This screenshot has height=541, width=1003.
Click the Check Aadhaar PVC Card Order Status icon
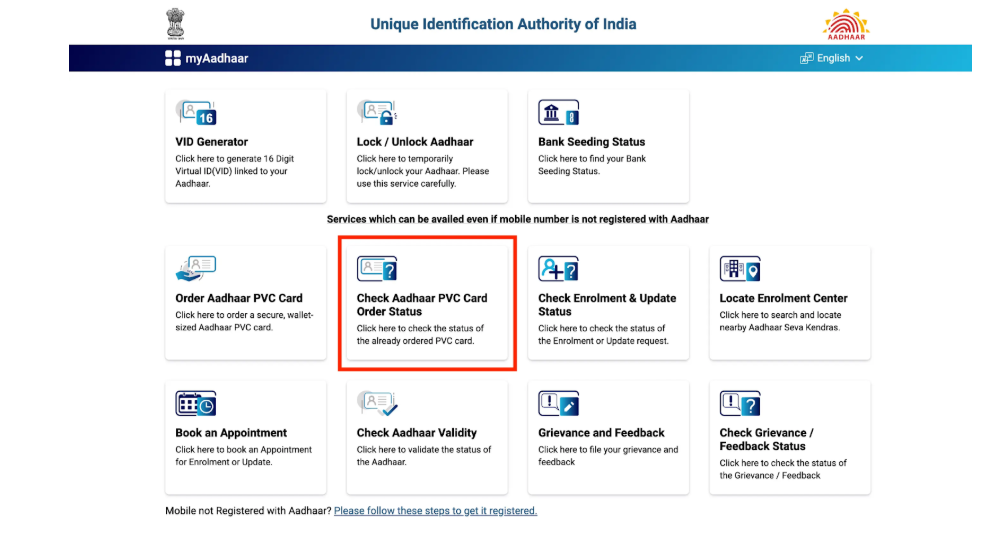coord(377,269)
